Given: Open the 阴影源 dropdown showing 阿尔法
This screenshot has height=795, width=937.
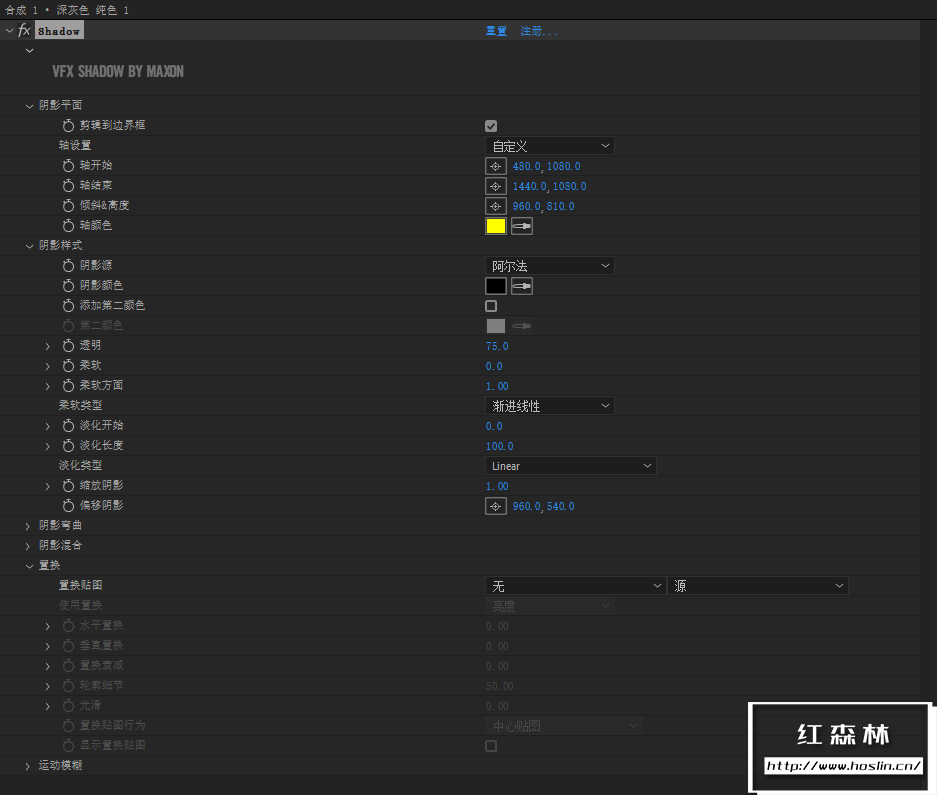Looking at the screenshot, I should pyautogui.click(x=549, y=265).
